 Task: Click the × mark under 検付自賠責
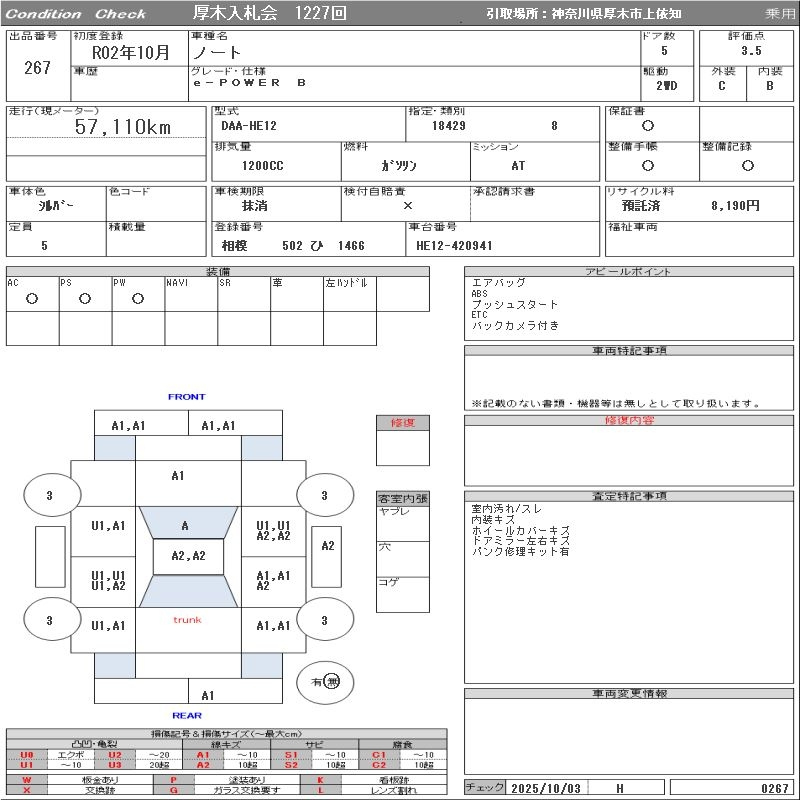pyautogui.click(x=407, y=205)
